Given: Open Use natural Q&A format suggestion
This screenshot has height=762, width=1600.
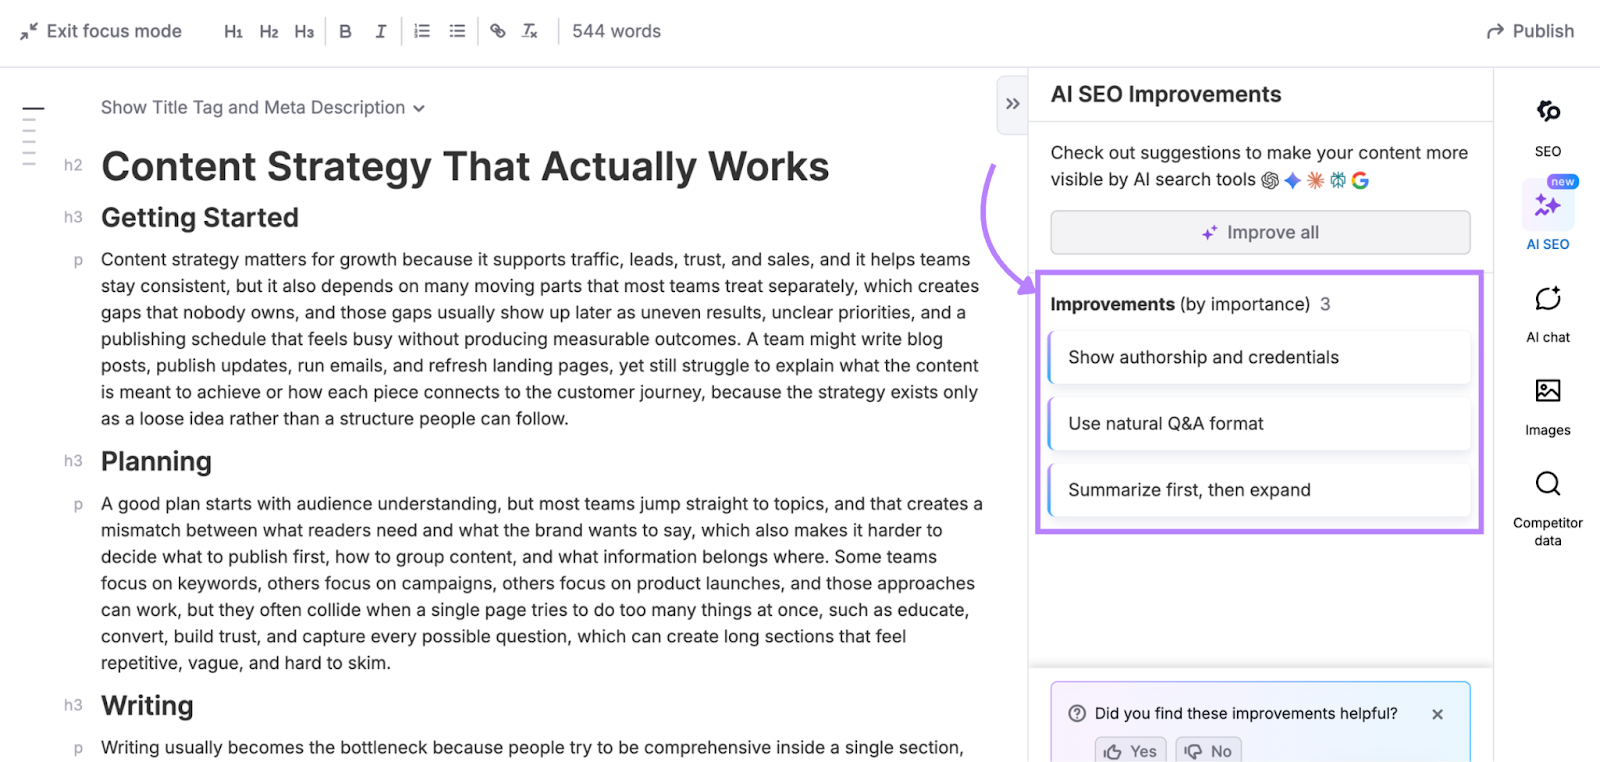Looking at the screenshot, I should click(x=1260, y=423).
